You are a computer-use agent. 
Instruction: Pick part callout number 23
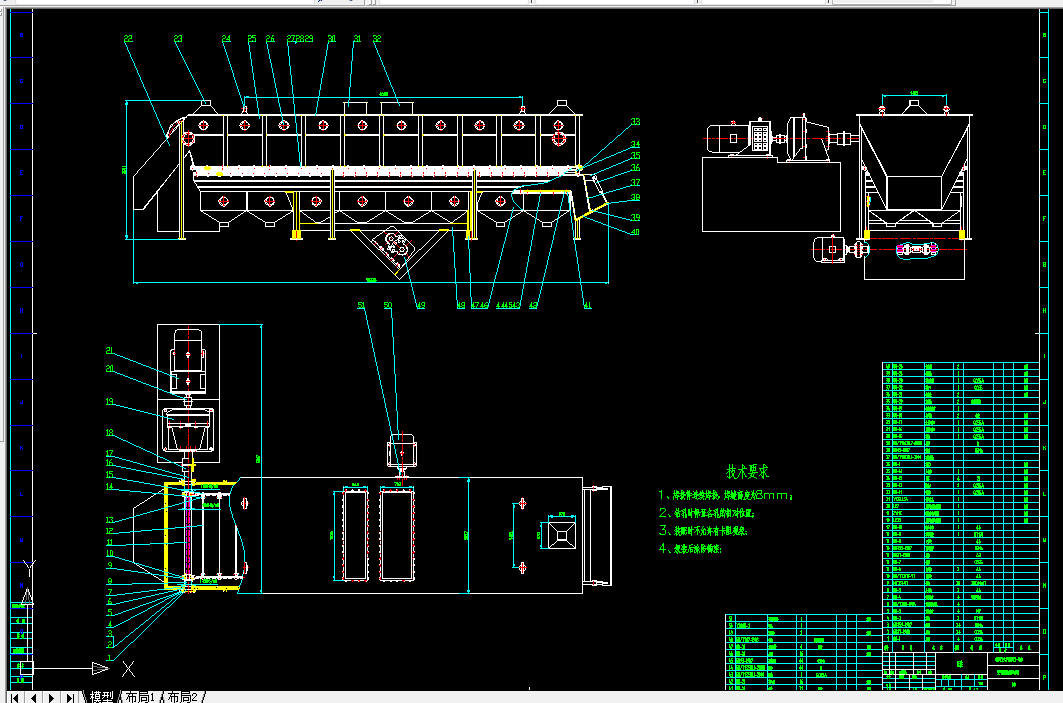coord(178,39)
